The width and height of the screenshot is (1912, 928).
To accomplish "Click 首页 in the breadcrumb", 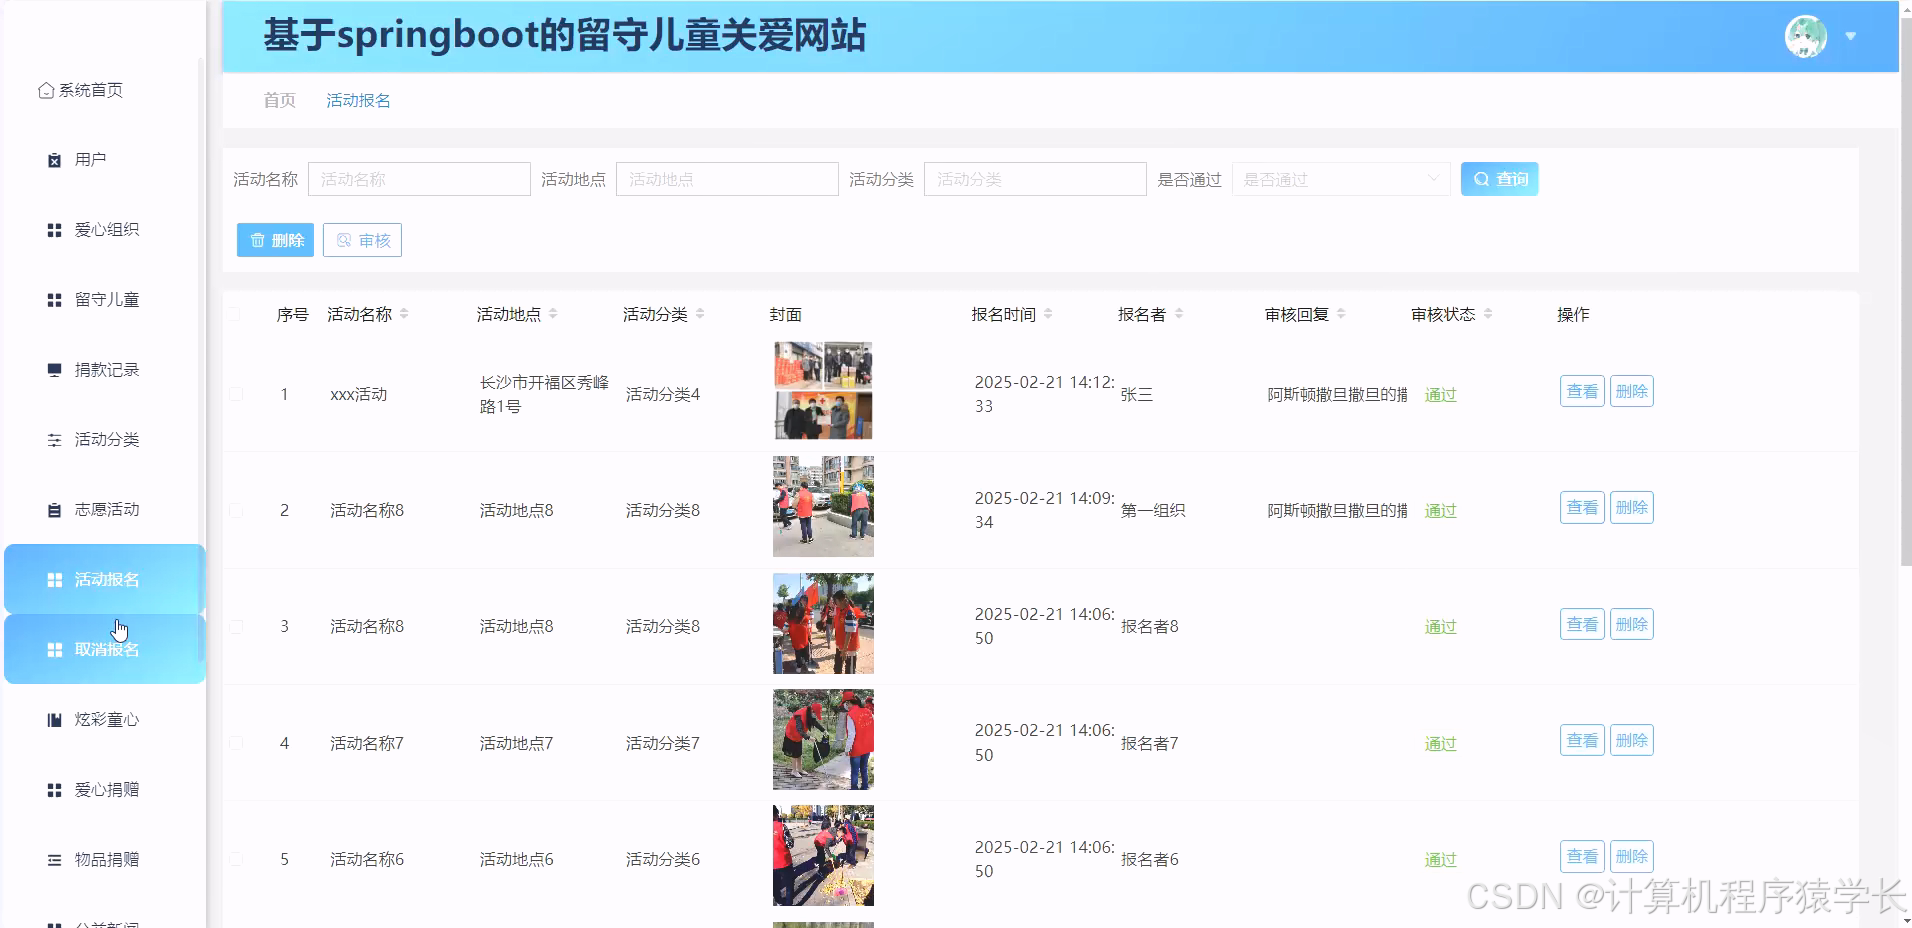I will (278, 100).
